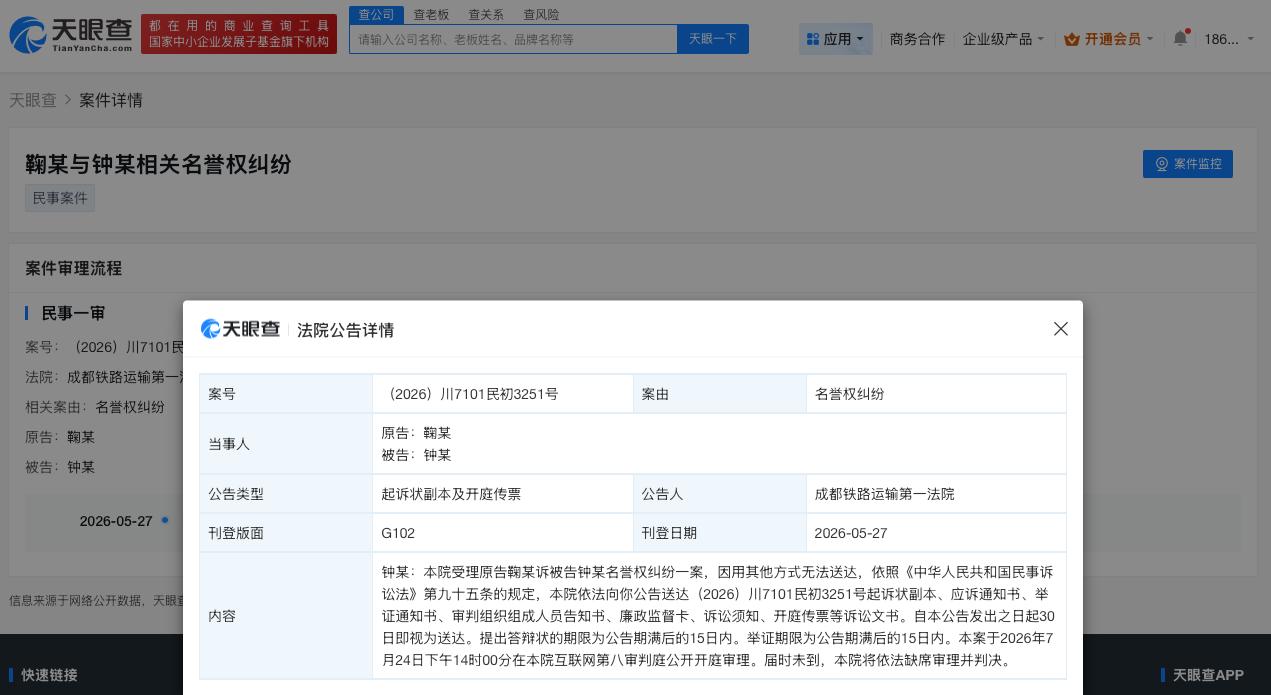Click the red 都在用的商业查询工具 banner
This screenshot has height=695, width=1271.
[239, 34]
